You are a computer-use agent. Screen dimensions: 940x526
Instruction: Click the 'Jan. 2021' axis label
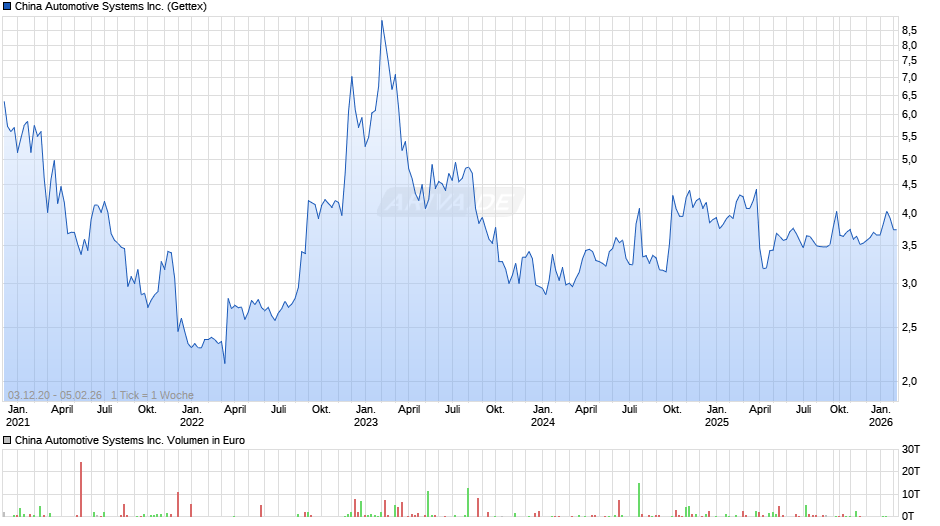click(17, 416)
